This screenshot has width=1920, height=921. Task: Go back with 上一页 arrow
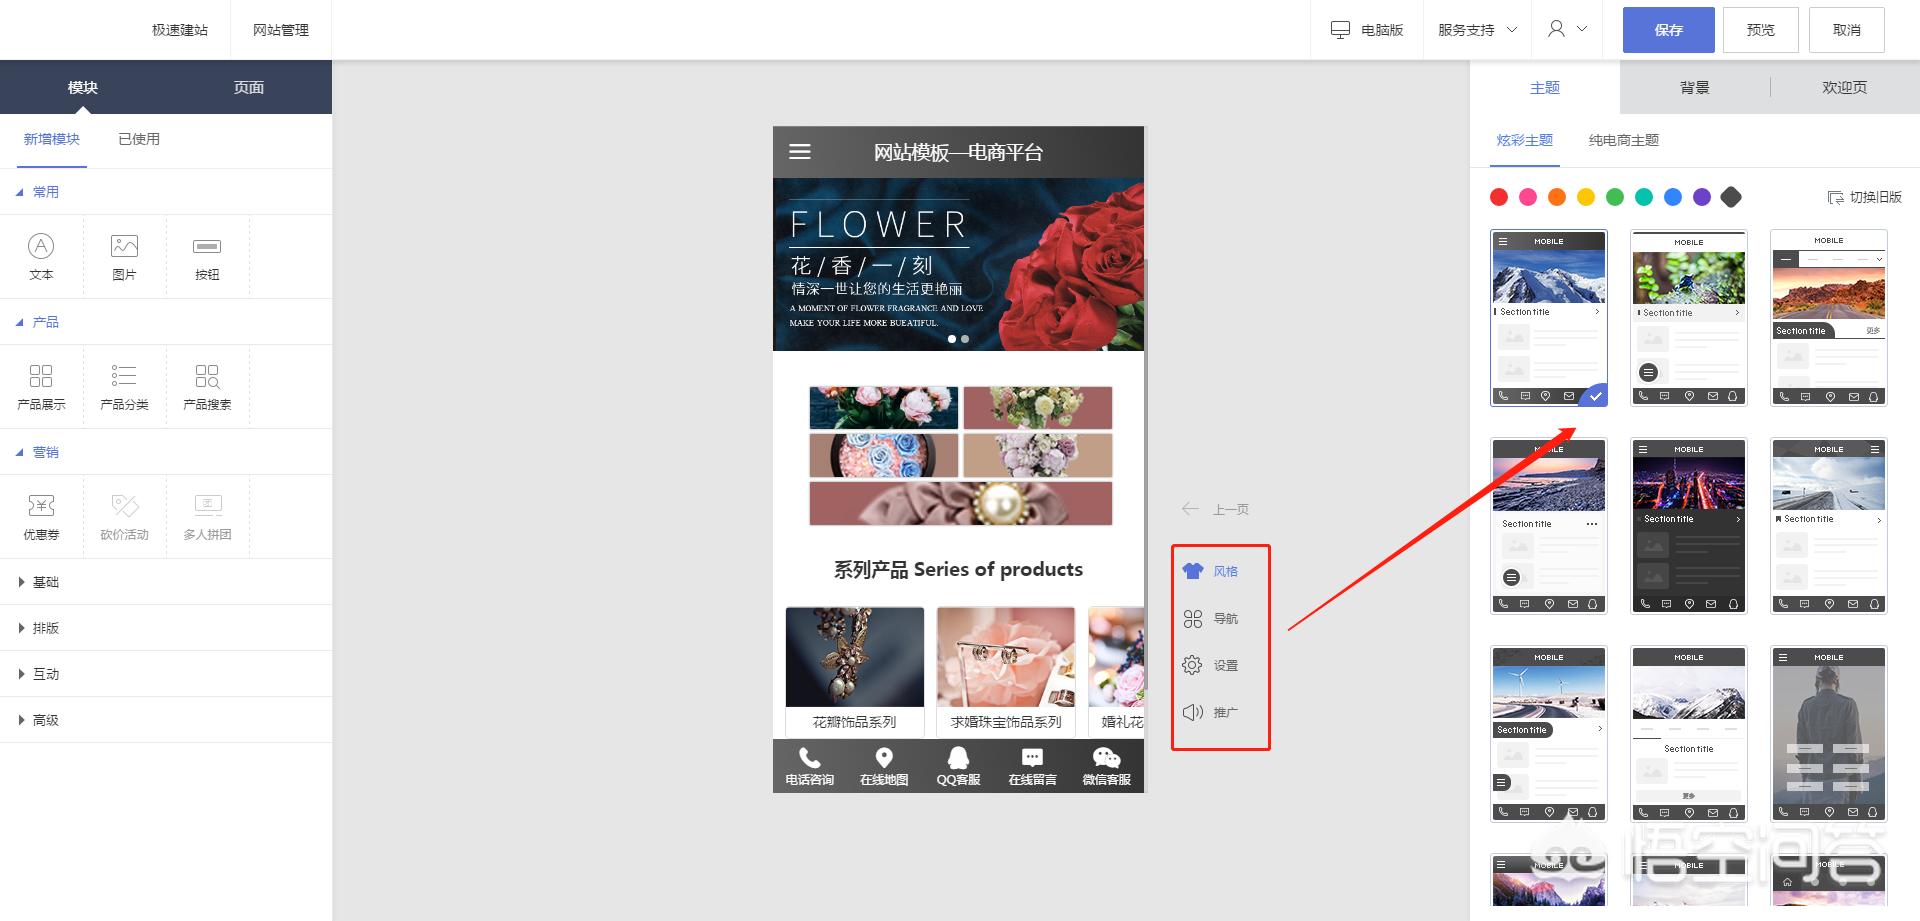click(1215, 509)
